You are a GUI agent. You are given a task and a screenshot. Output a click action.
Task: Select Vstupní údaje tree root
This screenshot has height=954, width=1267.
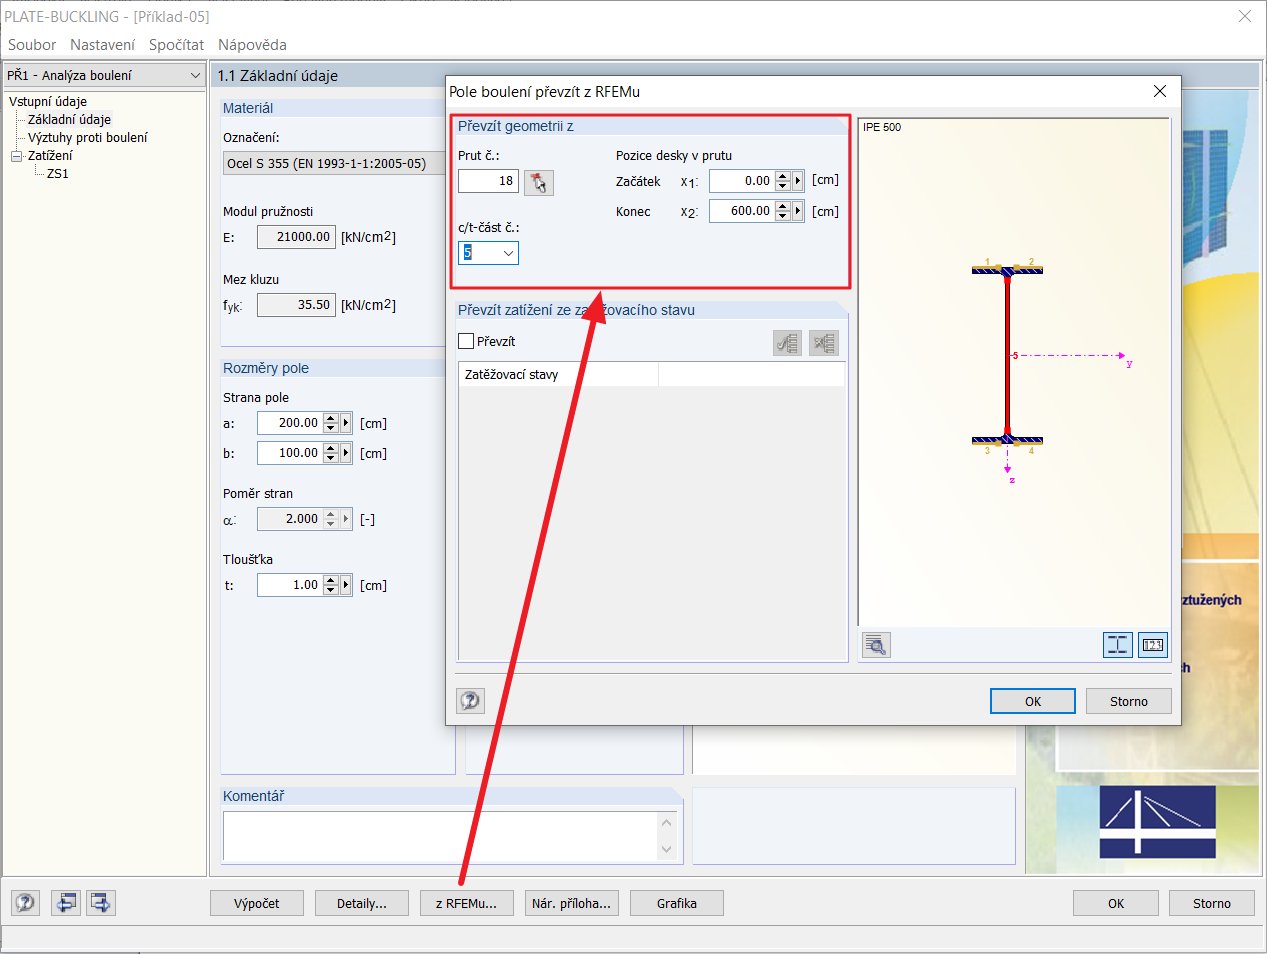[48, 101]
